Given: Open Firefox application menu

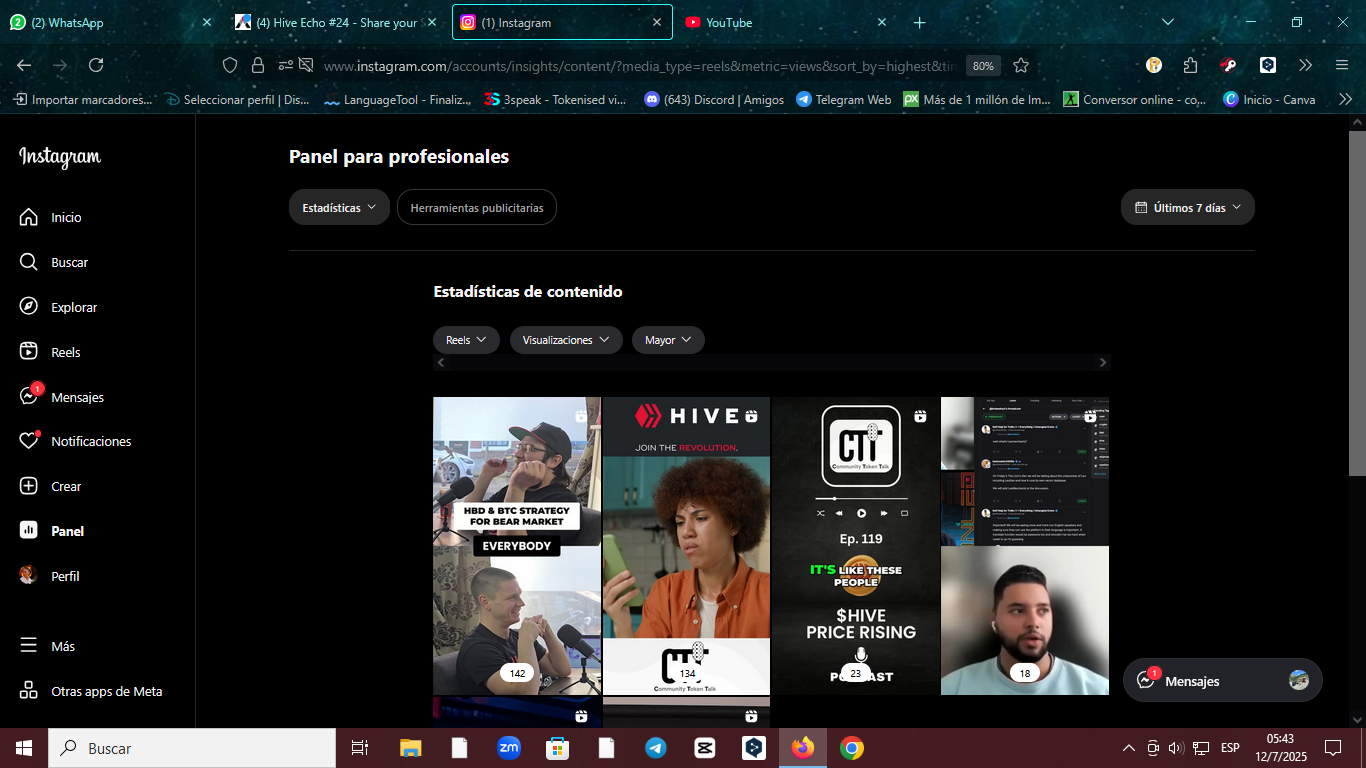Looking at the screenshot, I should pyautogui.click(x=1342, y=65).
